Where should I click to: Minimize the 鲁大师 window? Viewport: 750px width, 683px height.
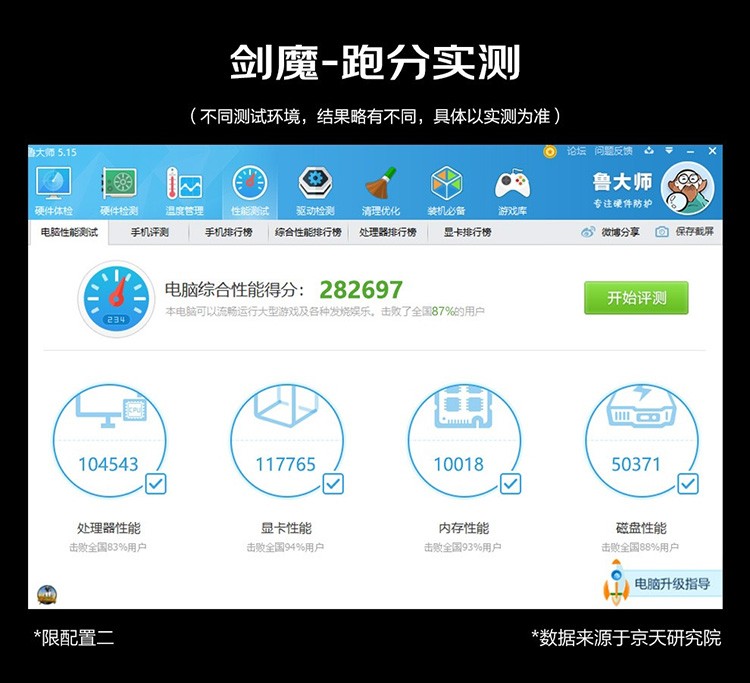pyautogui.click(x=690, y=151)
